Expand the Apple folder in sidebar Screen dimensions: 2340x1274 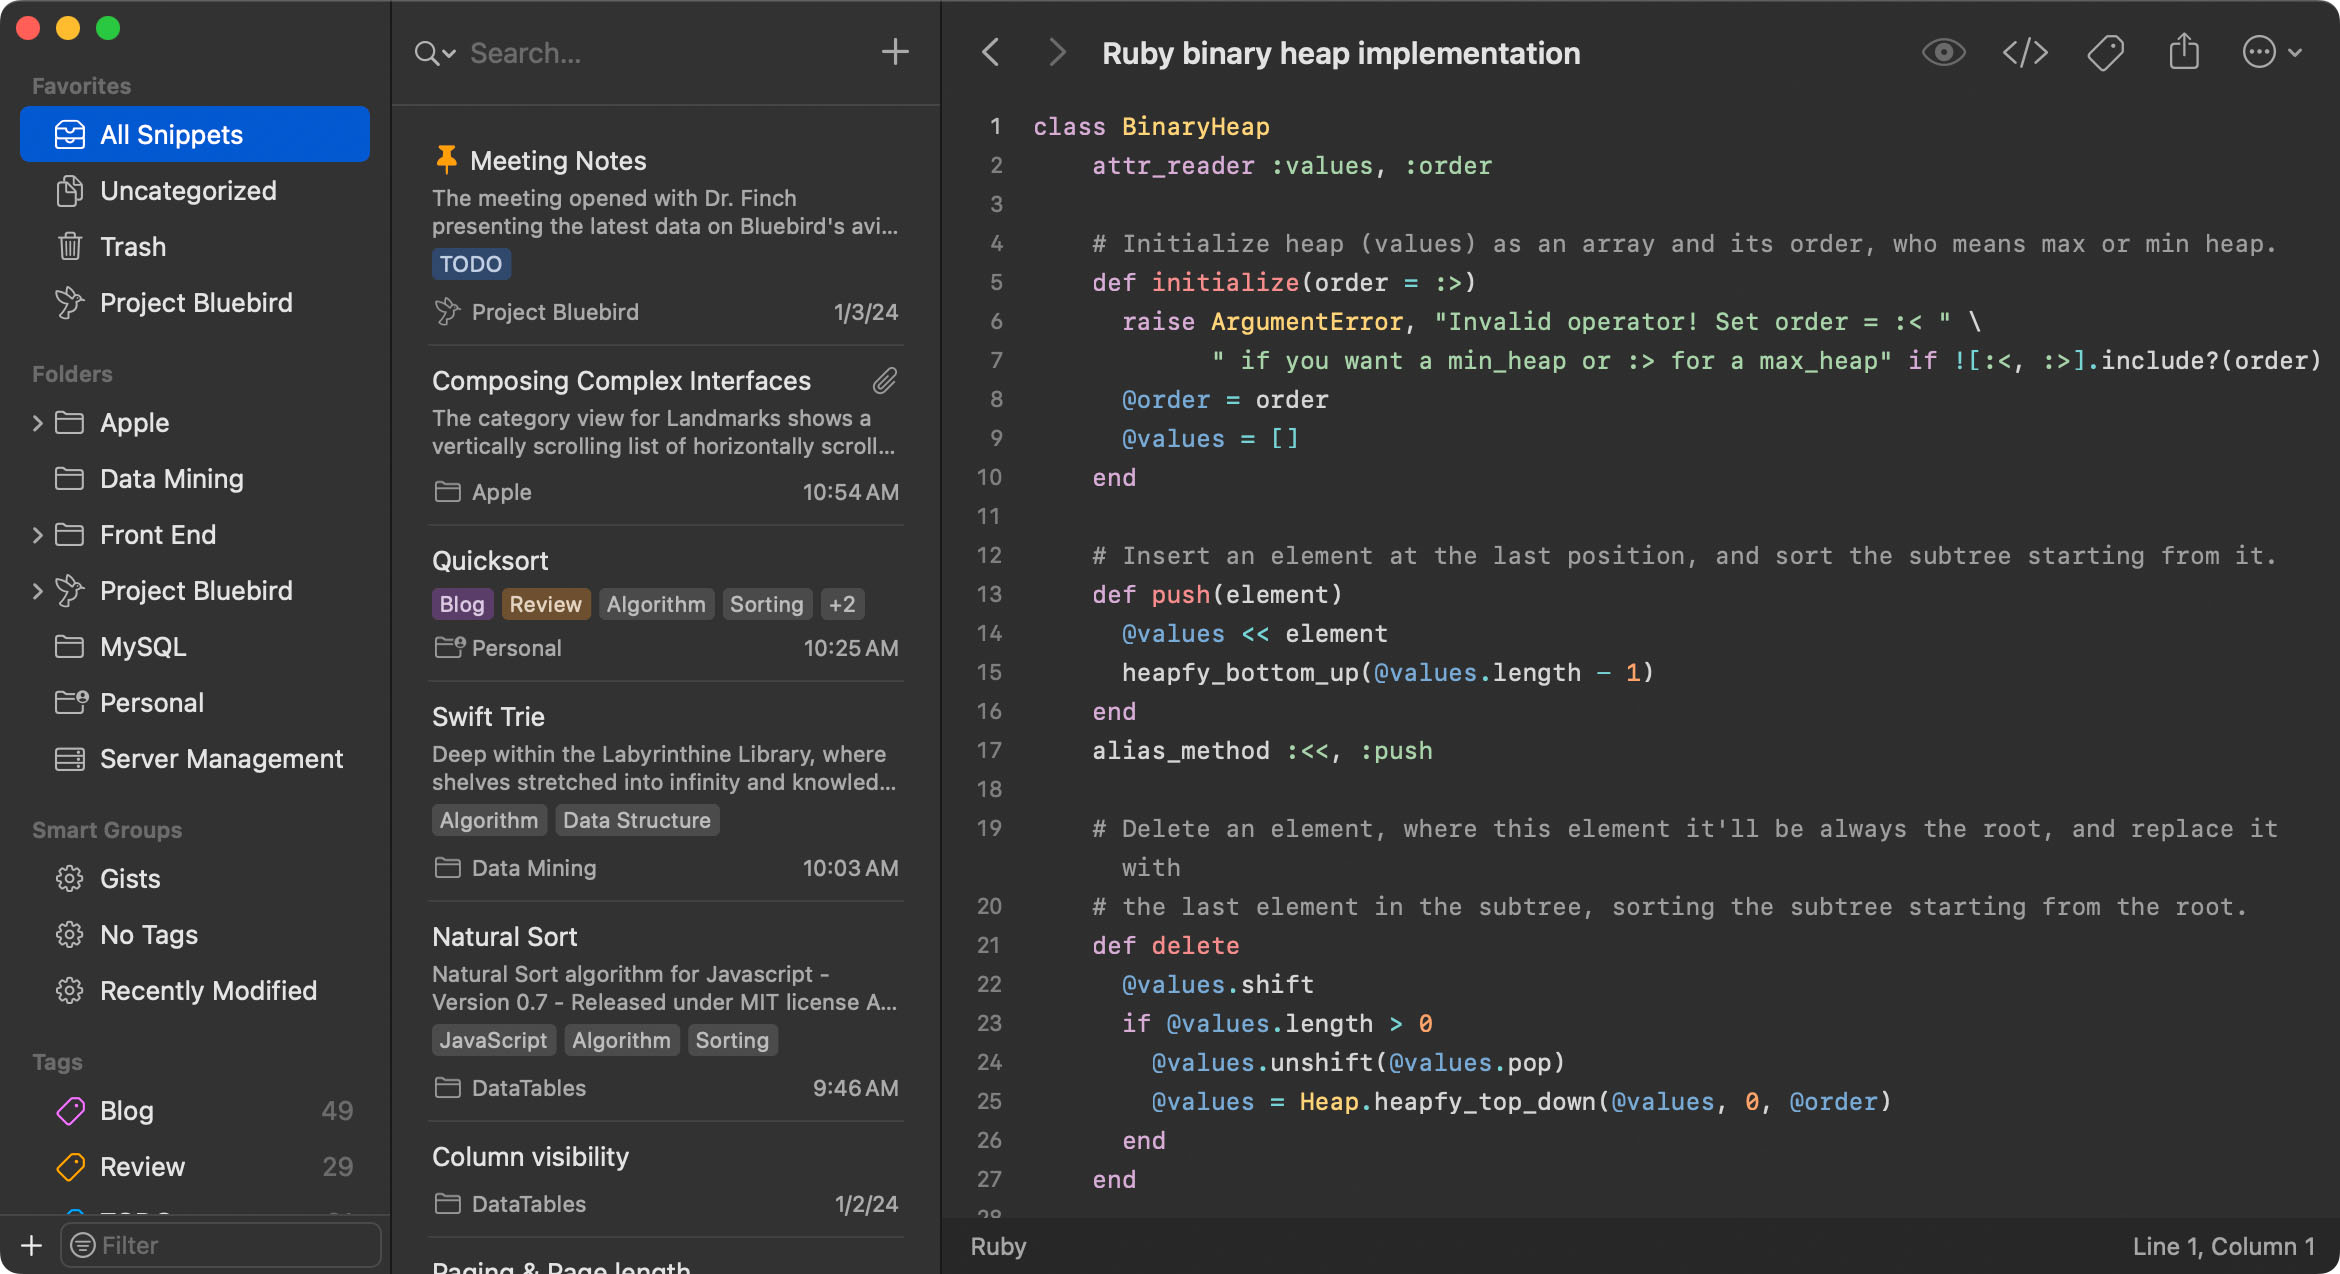(x=35, y=420)
